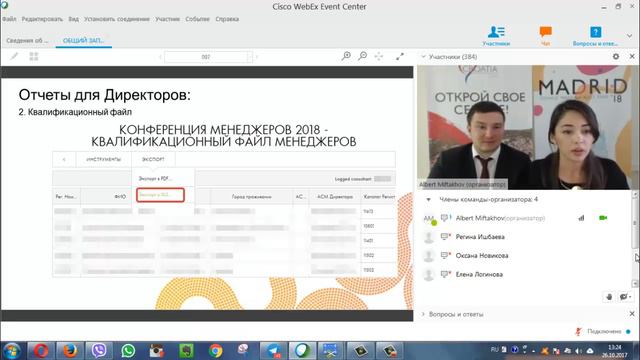Switch to the ОБЩИЙ ЗАП... tab
This screenshot has height=360, width=640.
84,40
